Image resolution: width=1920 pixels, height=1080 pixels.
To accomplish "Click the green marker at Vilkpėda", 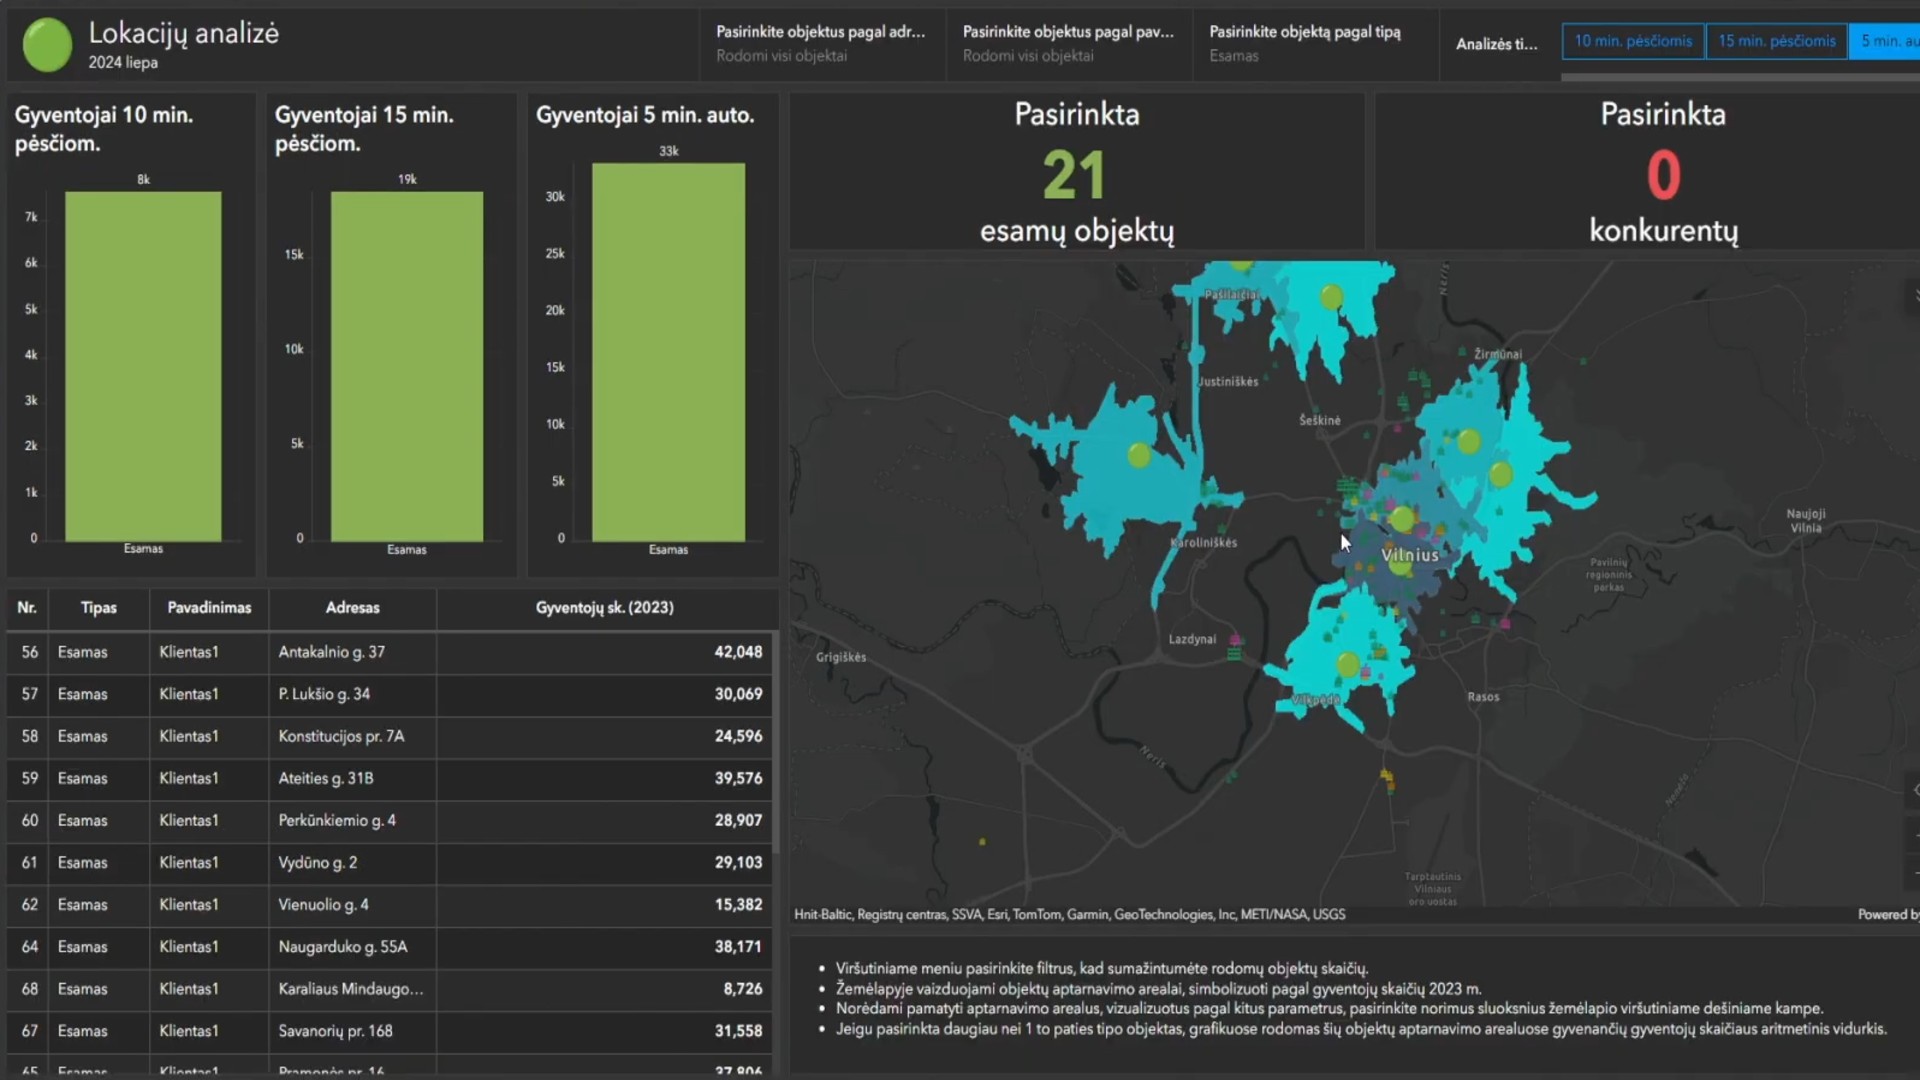I will click(x=1348, y=664).
